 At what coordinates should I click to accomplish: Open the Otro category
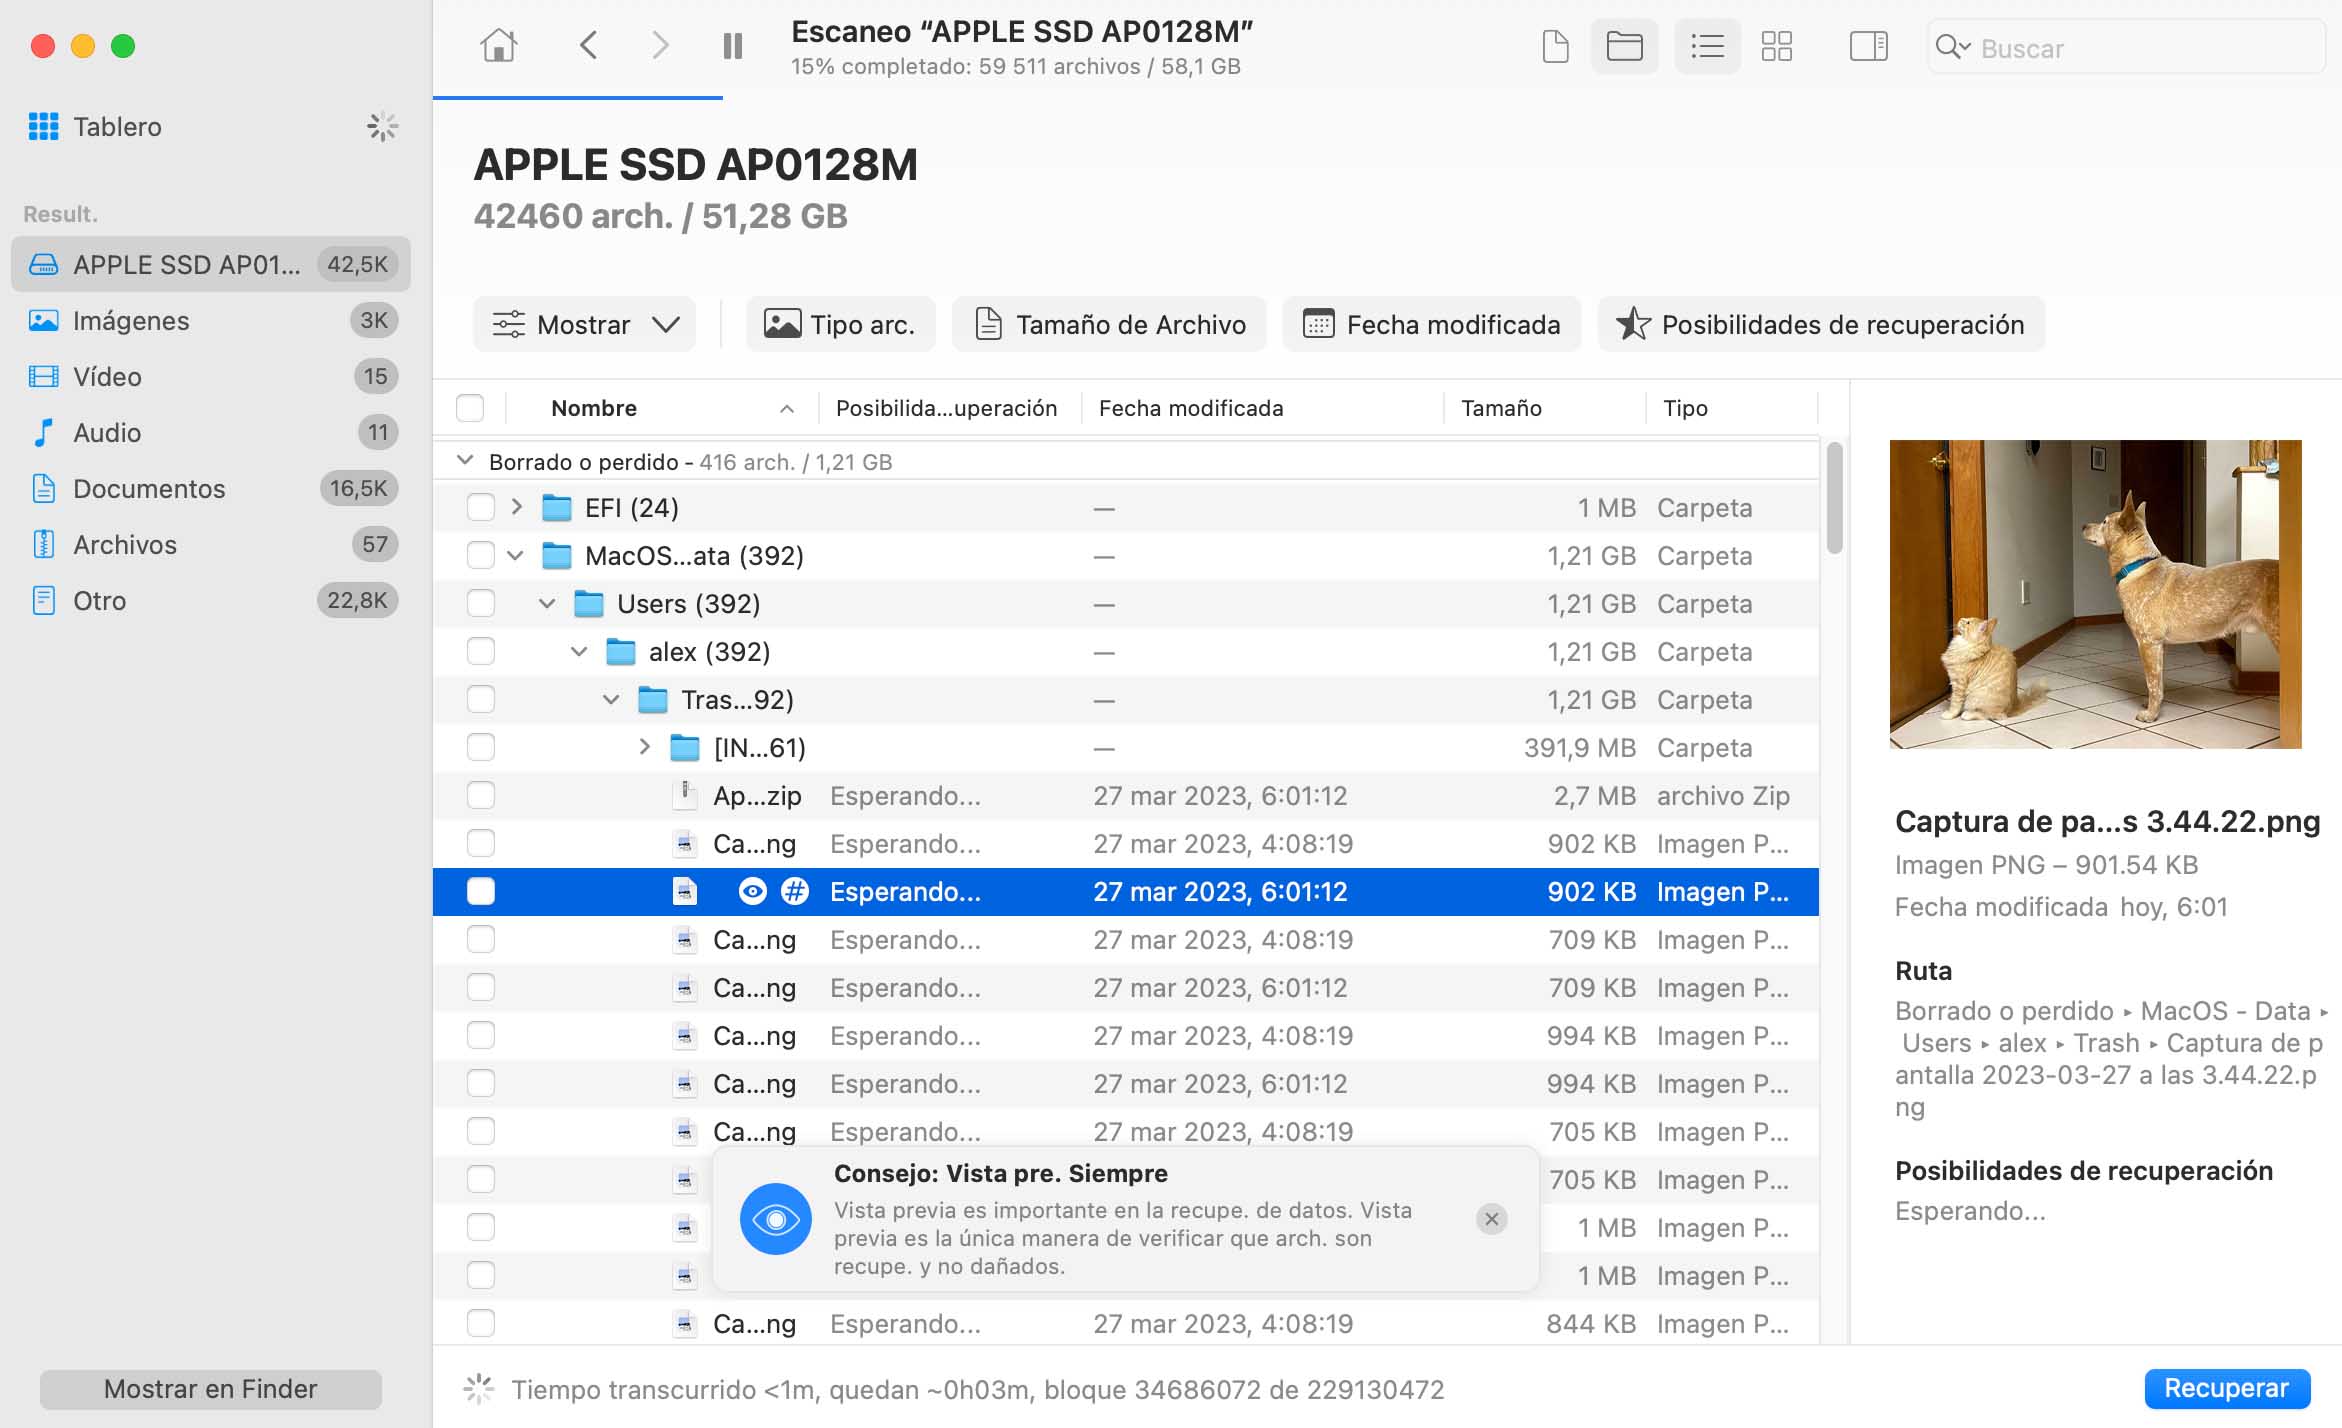click(x=211, y=600)
